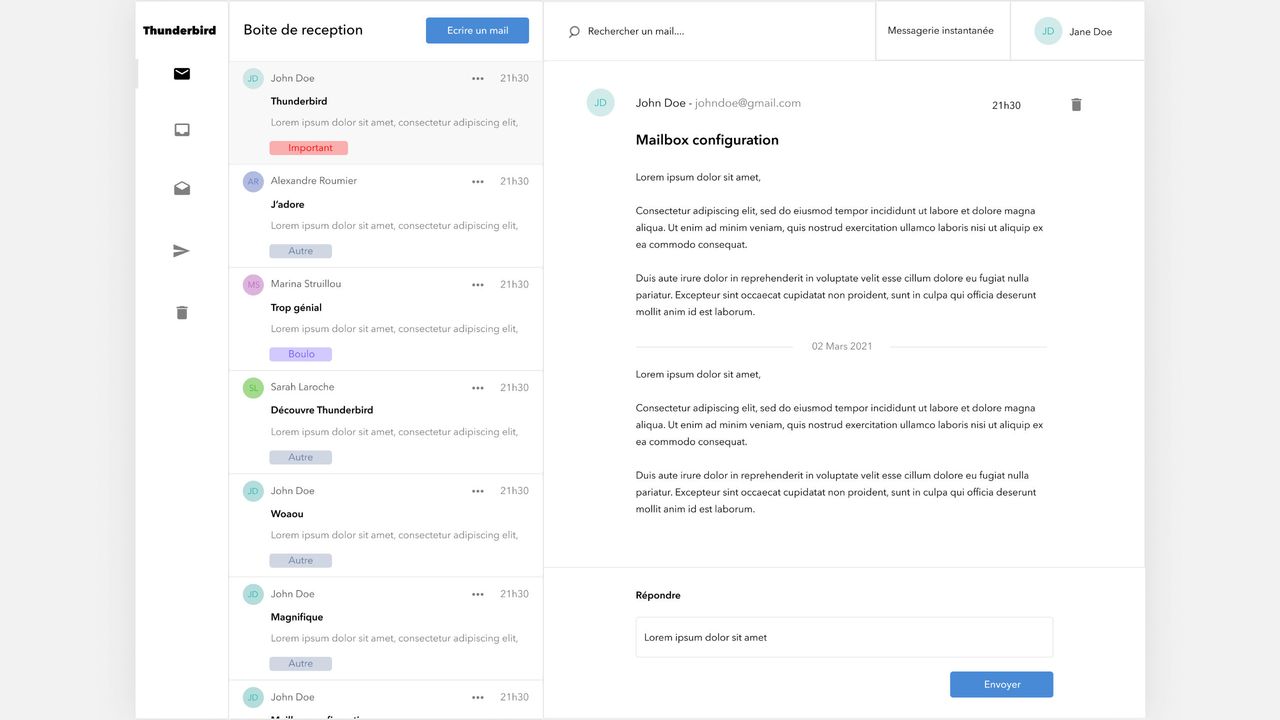Click the Répondre reply text field

[844, 637]
